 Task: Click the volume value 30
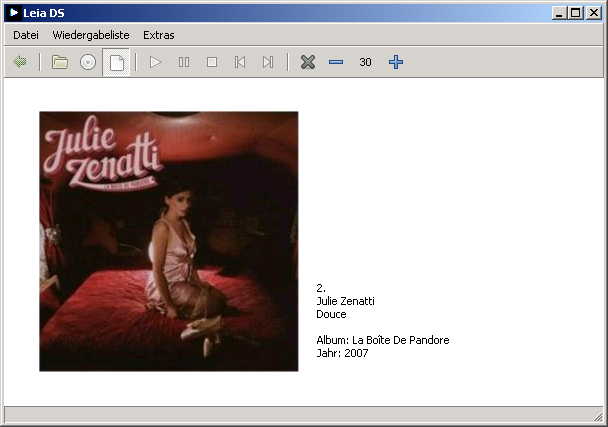pos(366,62)
